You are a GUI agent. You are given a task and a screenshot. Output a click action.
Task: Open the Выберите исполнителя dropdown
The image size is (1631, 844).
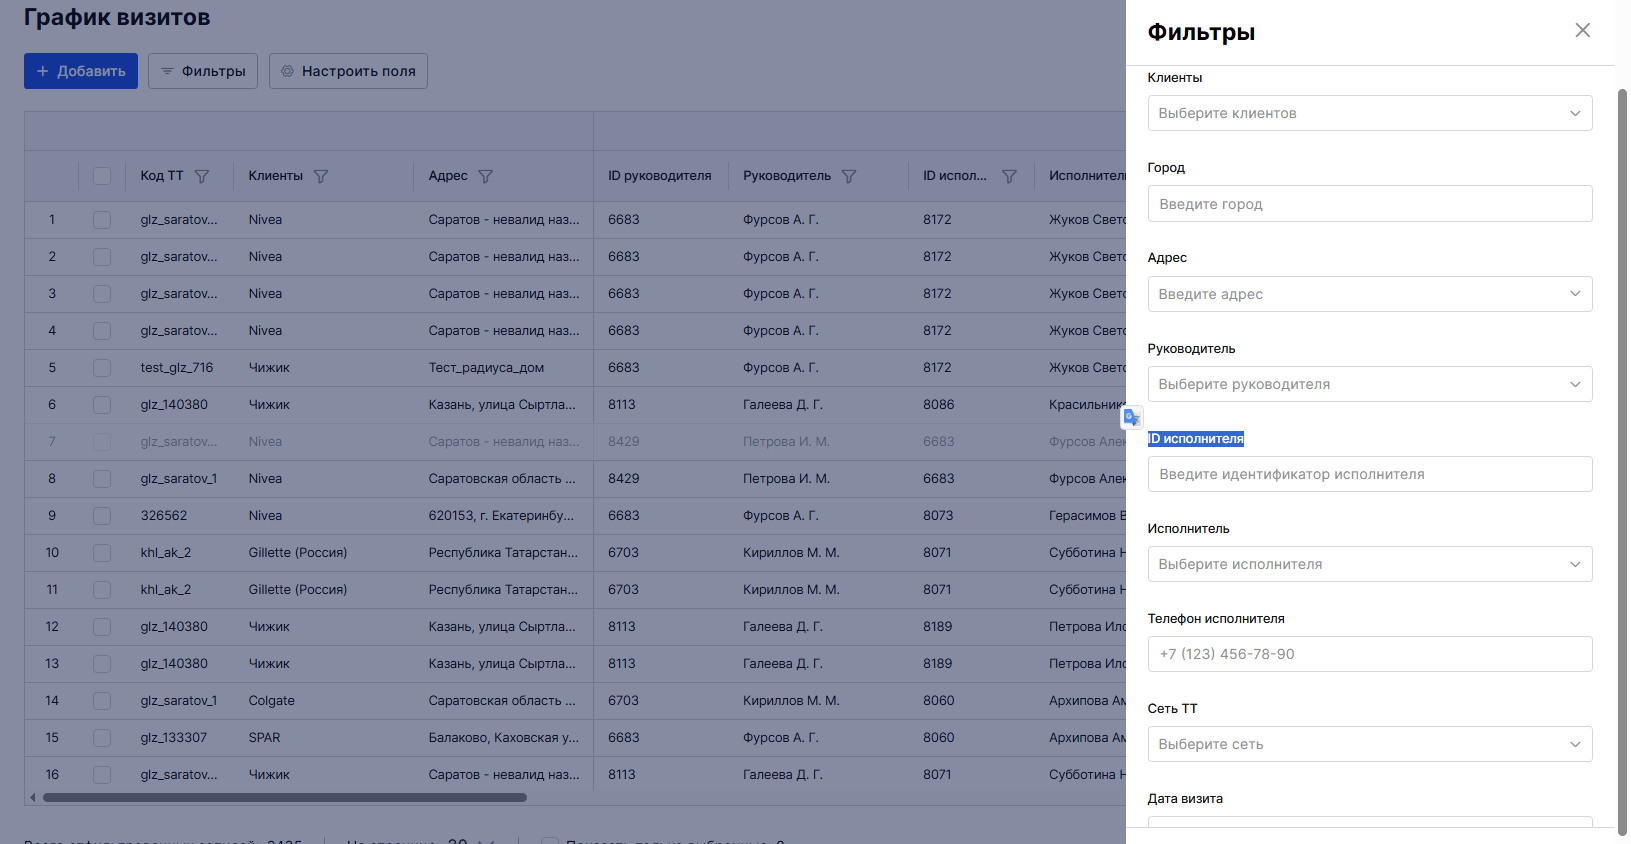[1370, 564]
